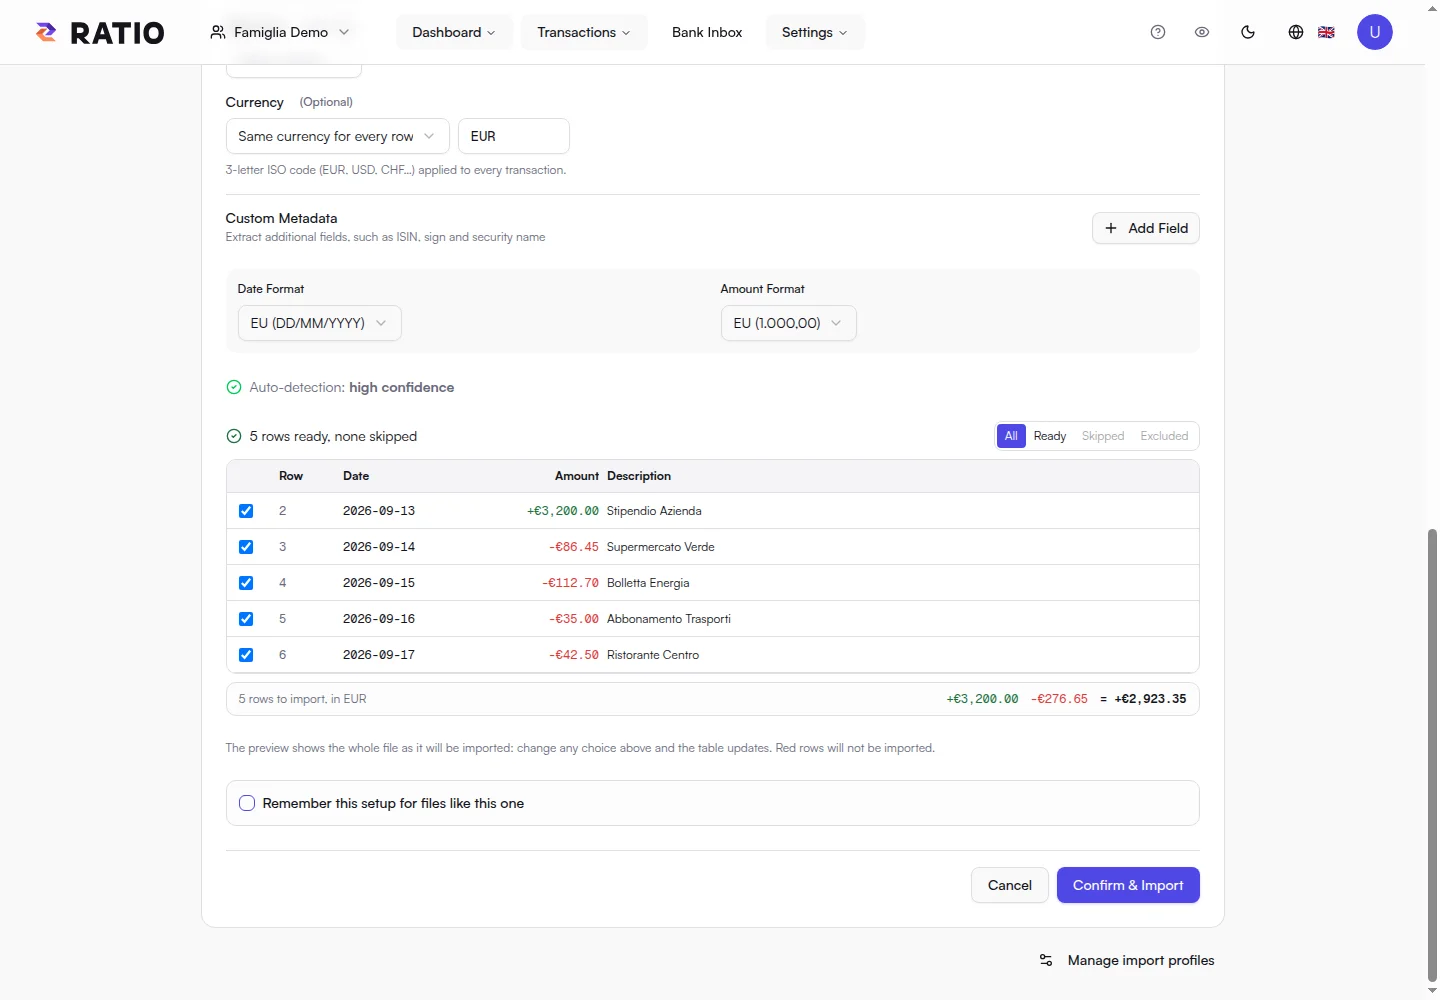This screenshot has width=1440, height=1000.
Task: Open language selector globe icon
Action: 1296,32
